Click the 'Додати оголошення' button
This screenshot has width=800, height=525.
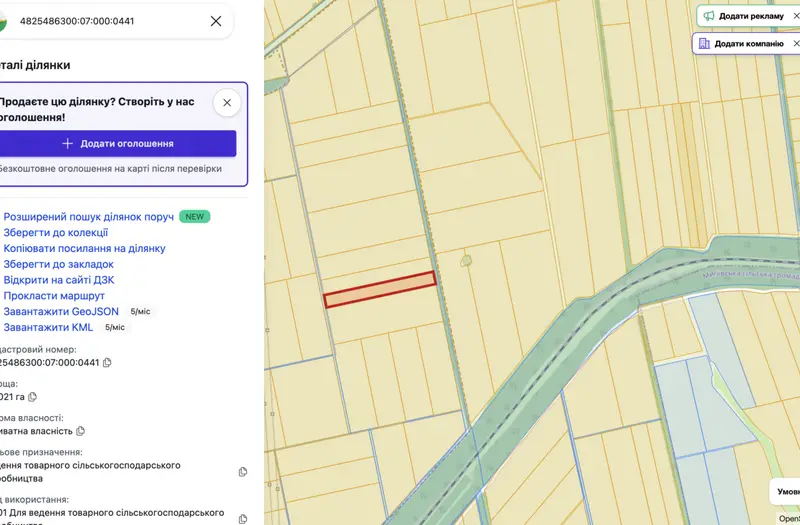click(x=117, y=143)
